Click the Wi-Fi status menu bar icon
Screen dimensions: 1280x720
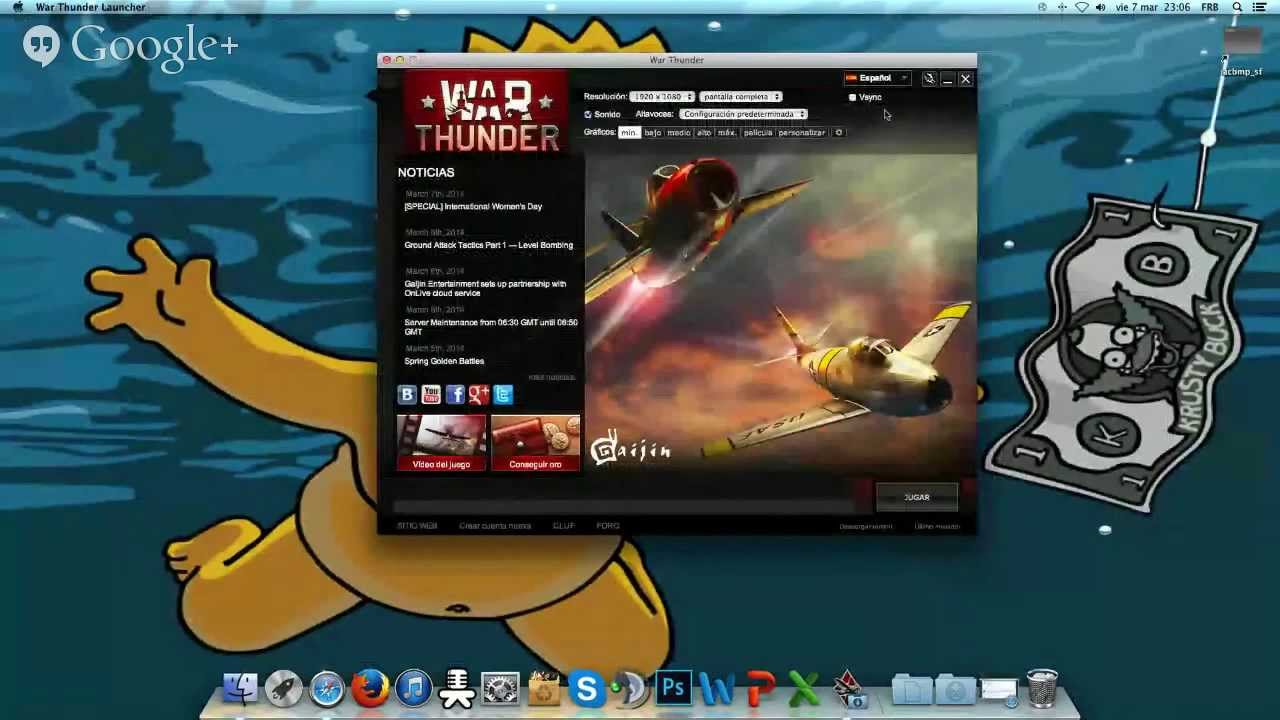point(1081,7)
